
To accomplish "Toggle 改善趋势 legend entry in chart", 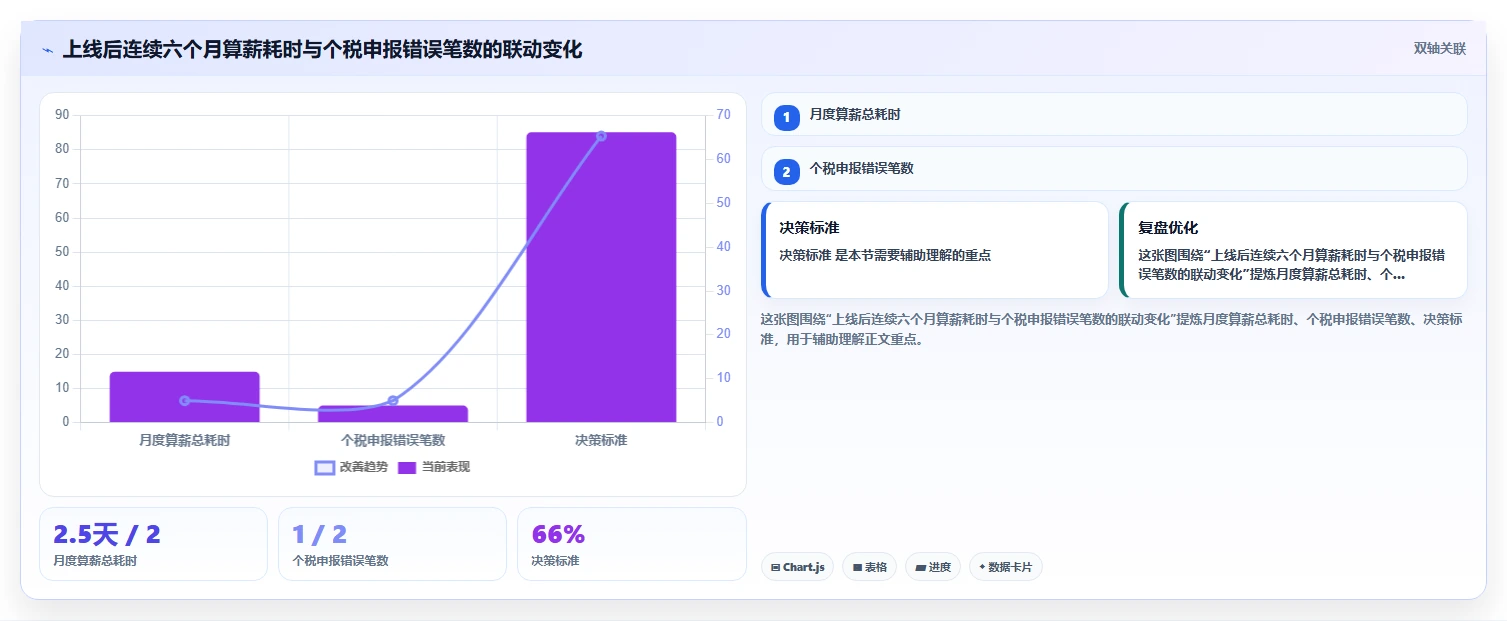I will tap(351, 467).
